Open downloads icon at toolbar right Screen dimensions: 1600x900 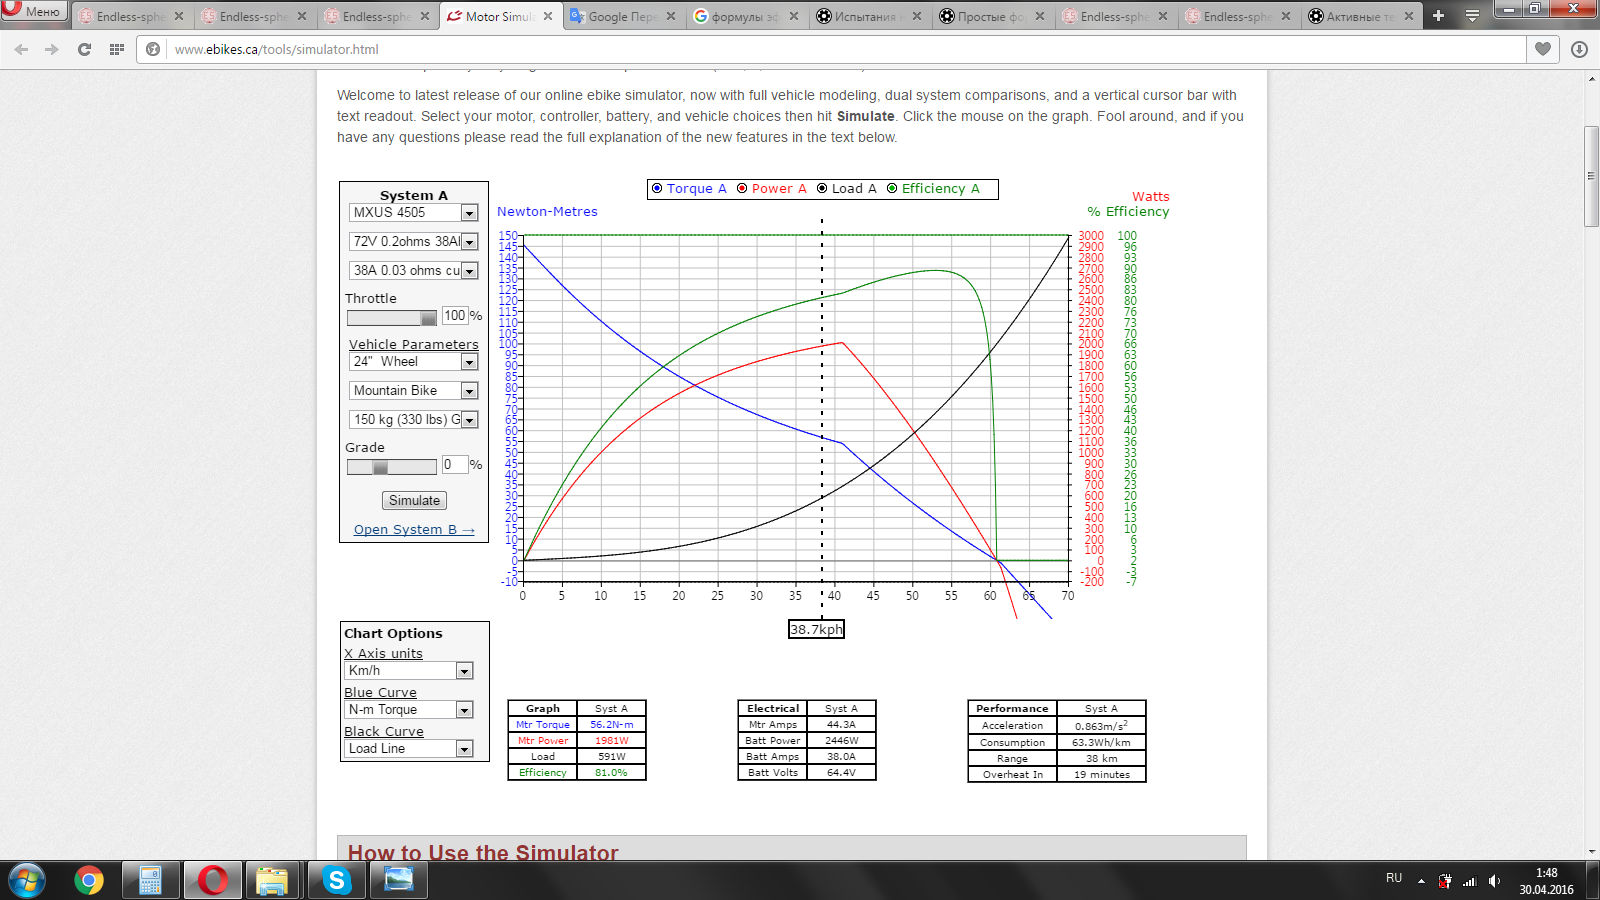point(1579,49)
